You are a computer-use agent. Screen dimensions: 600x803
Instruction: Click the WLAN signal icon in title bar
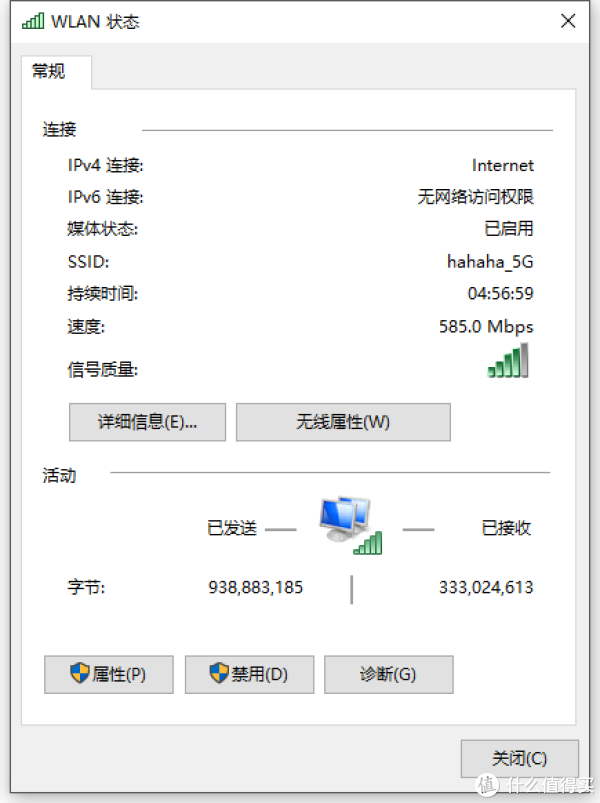coord(33,21)
